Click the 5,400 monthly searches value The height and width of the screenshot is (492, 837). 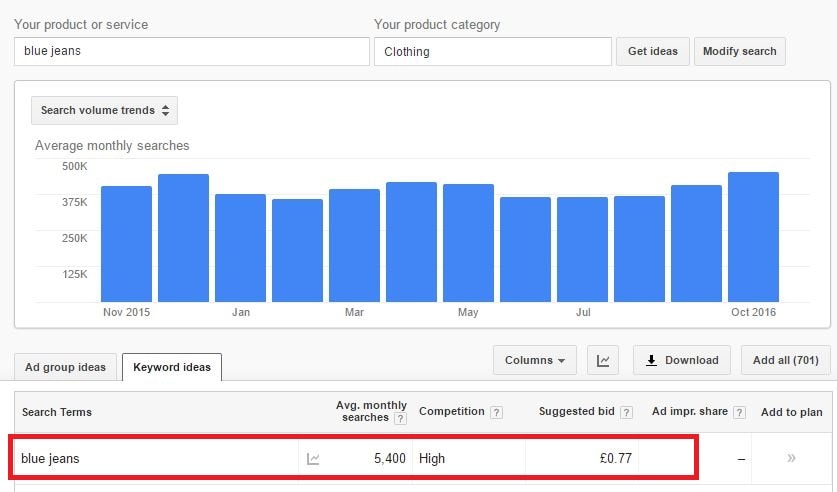[x=390, y=458]
